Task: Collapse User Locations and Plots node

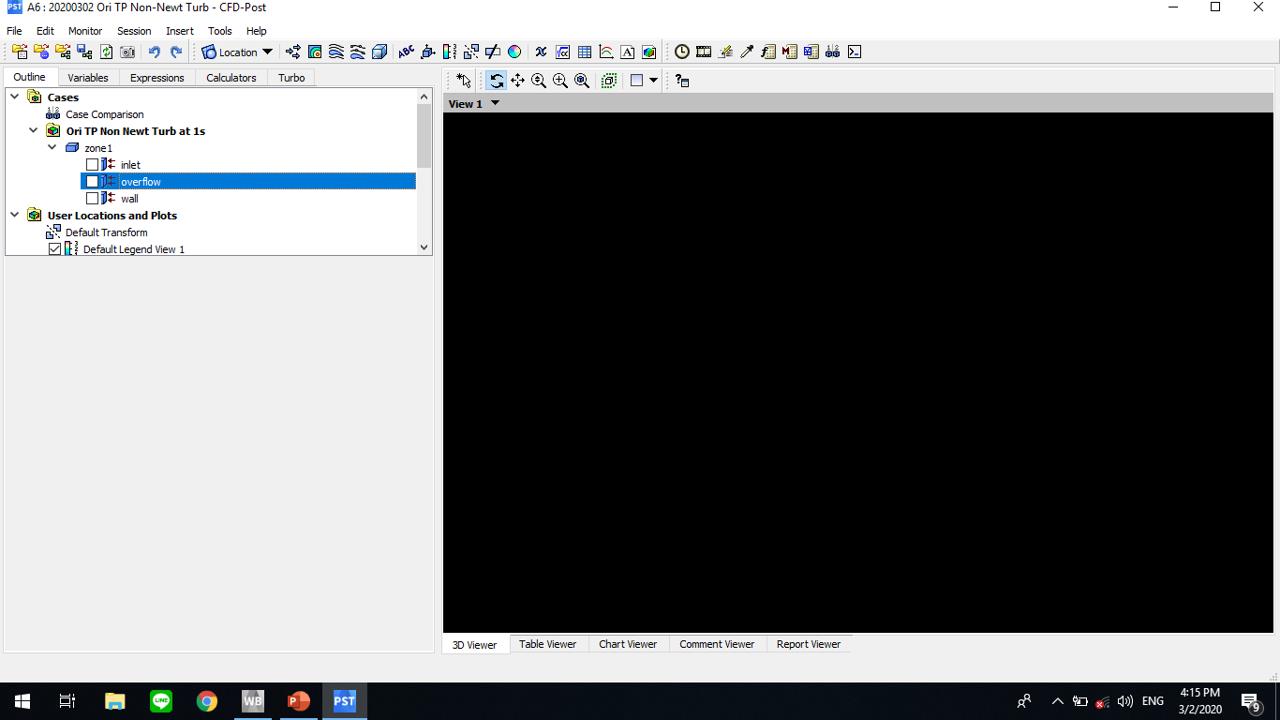Action: point(15,215)
